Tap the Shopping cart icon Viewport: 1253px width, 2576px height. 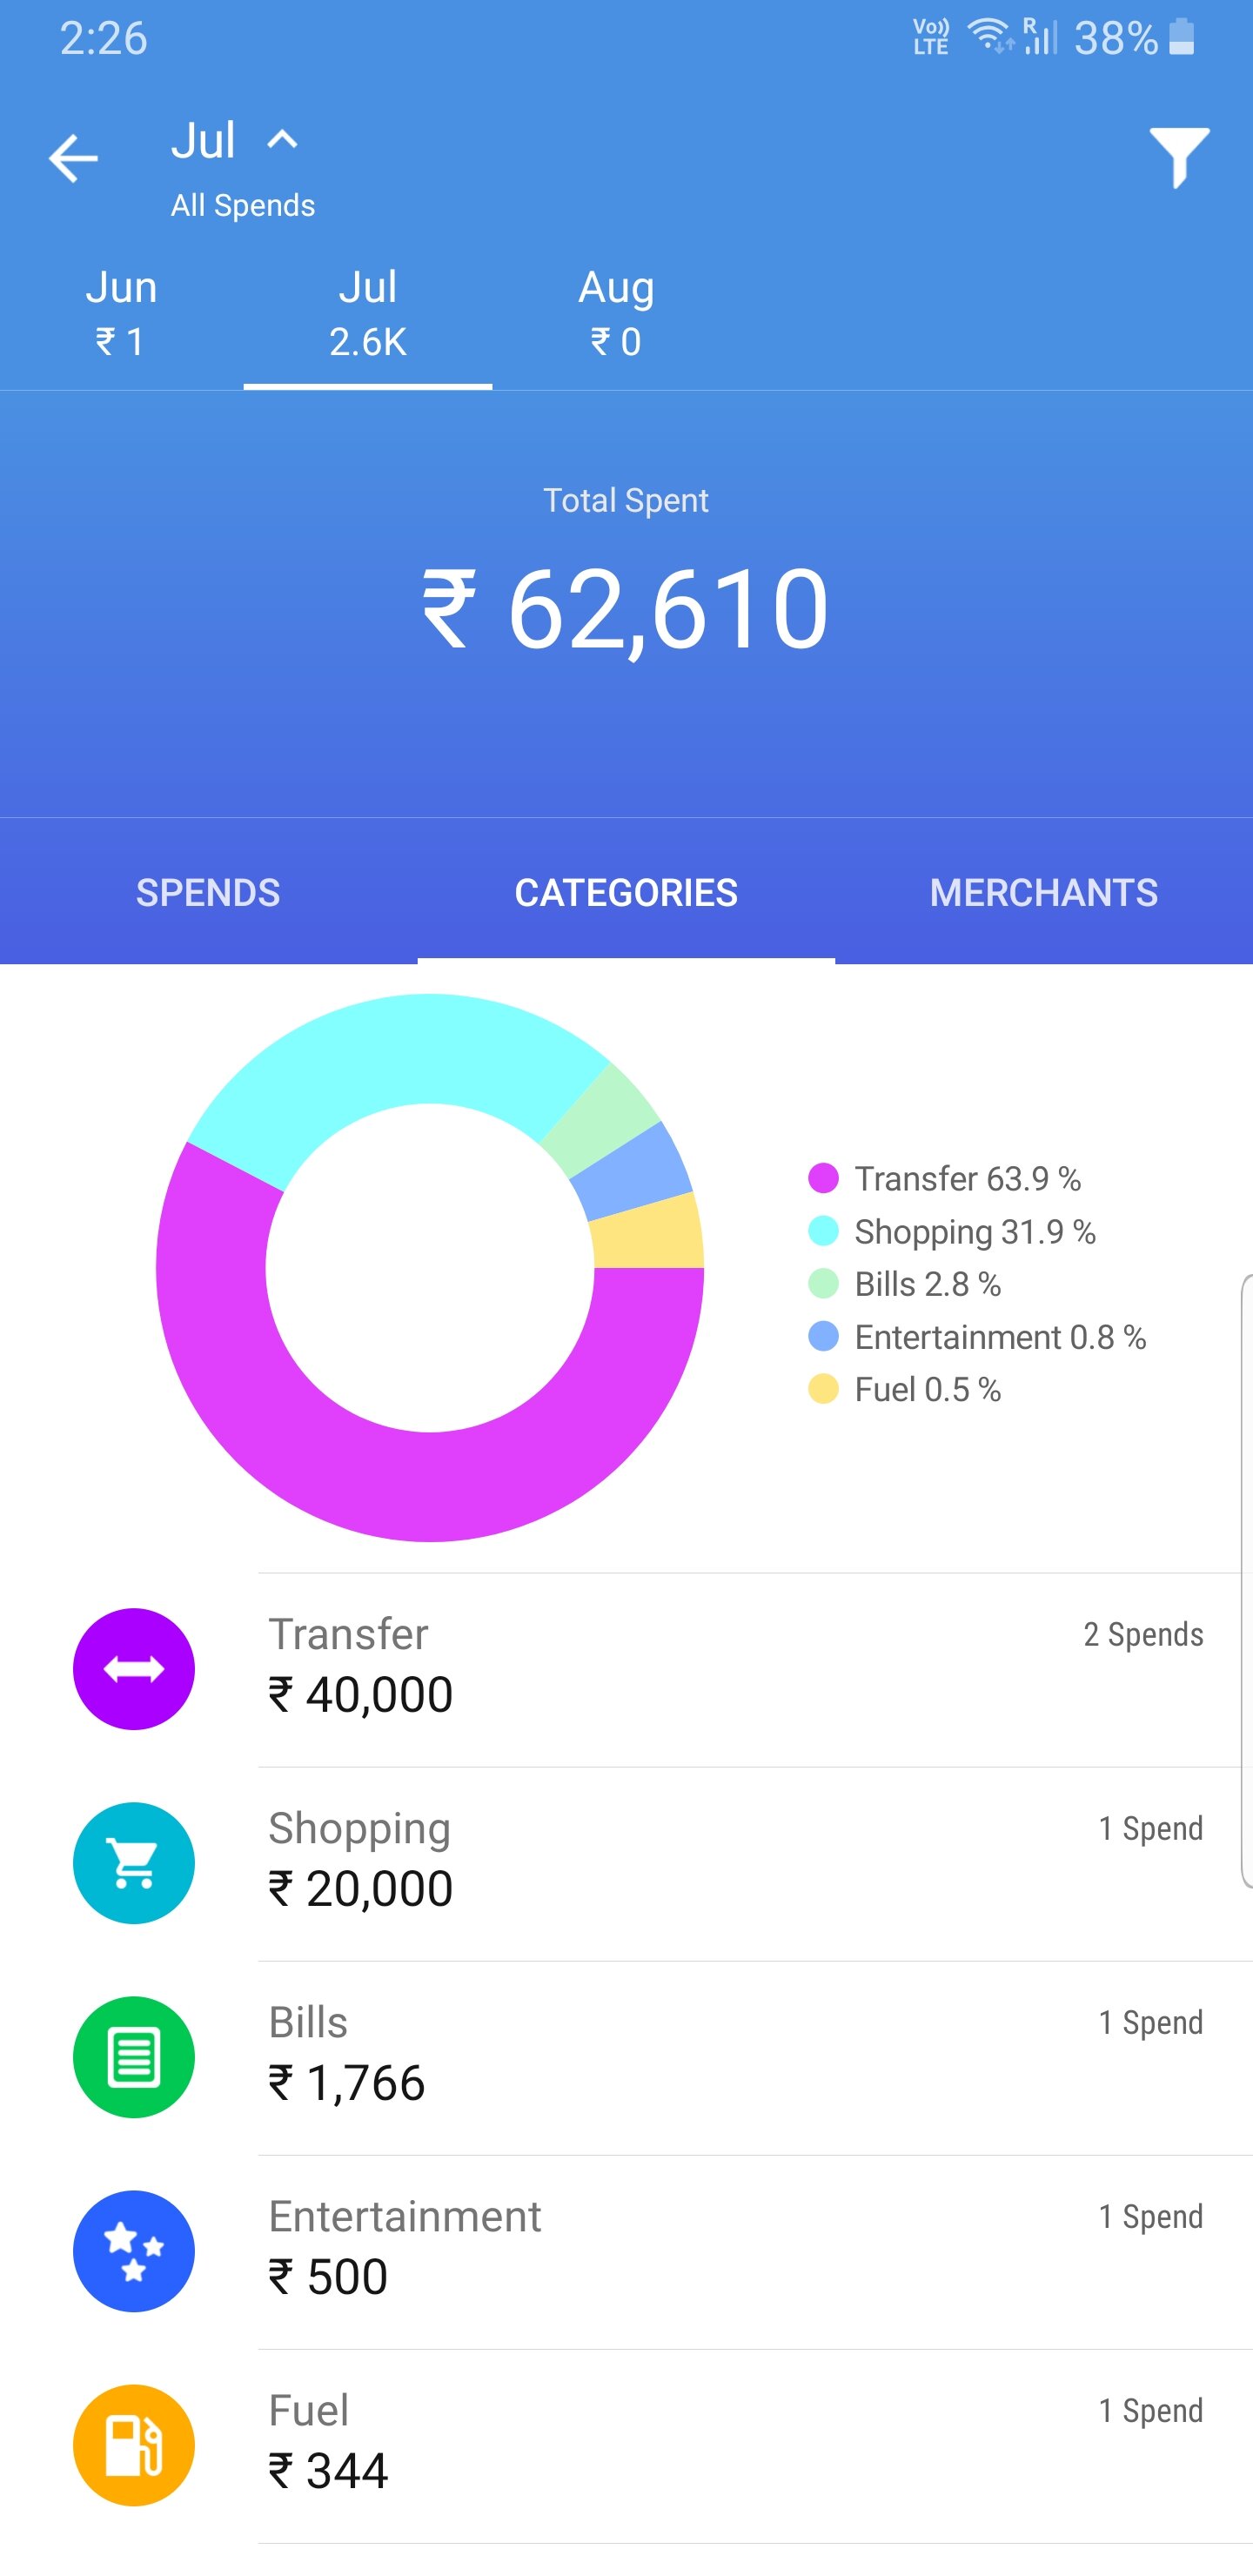[134, 1862]
